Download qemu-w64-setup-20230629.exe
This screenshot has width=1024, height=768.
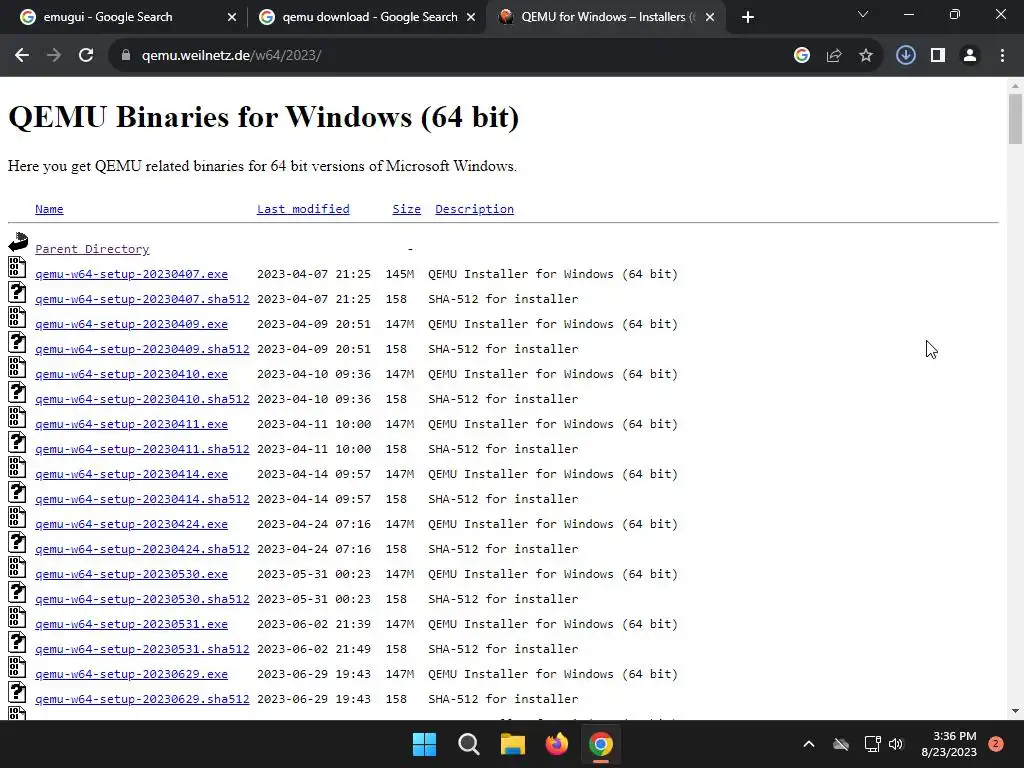coord(131,675)
